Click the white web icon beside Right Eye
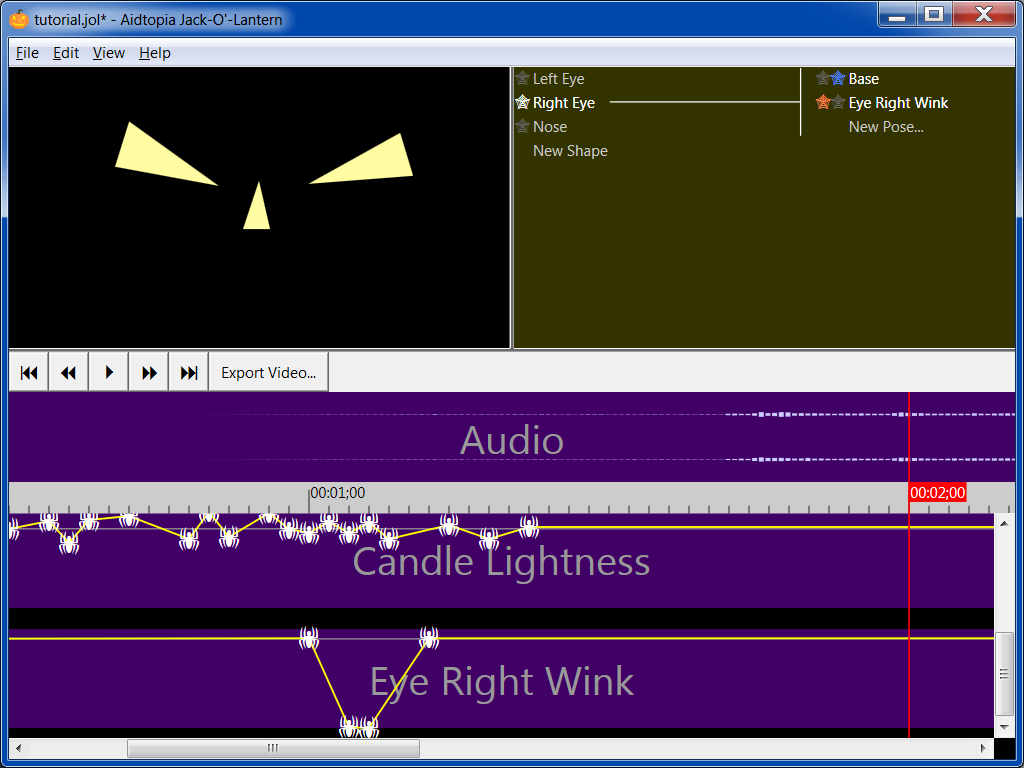This screenshot has height=768, width=1024. click(x=522, y=103)
